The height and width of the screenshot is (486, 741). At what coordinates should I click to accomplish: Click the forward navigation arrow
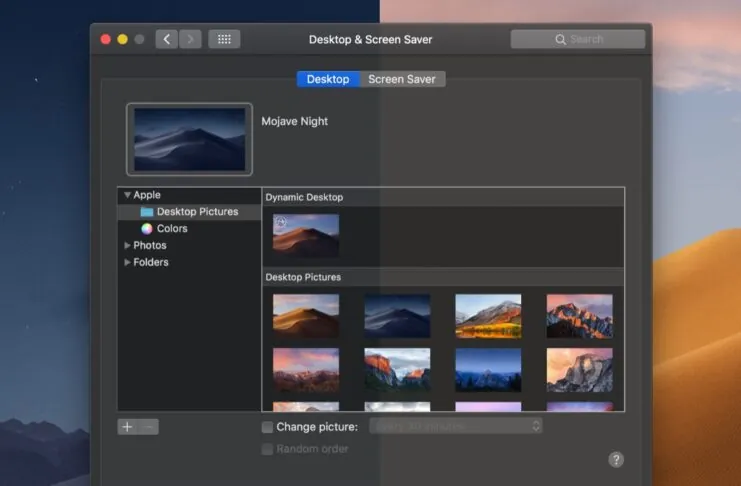click(x=190, y=40)
